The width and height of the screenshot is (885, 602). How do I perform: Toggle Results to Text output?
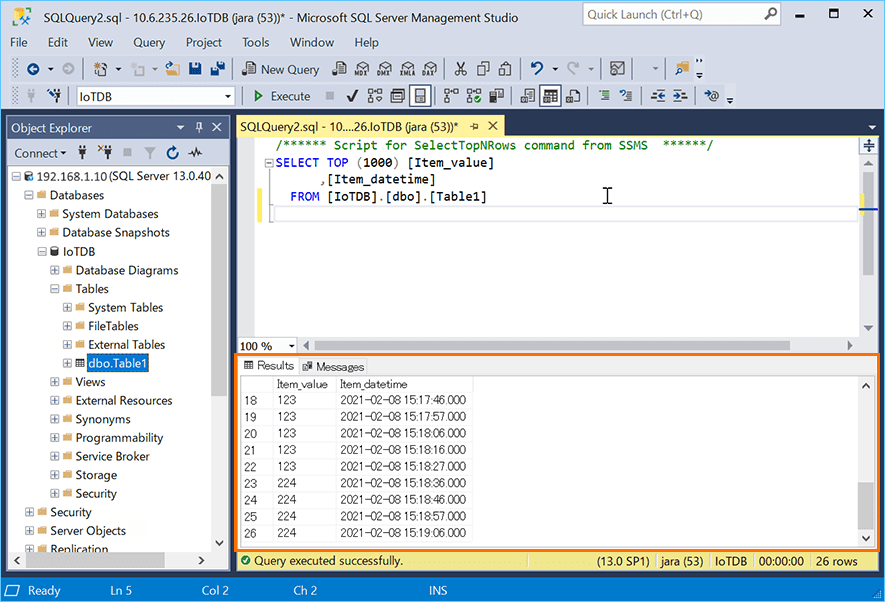point(528,96)
